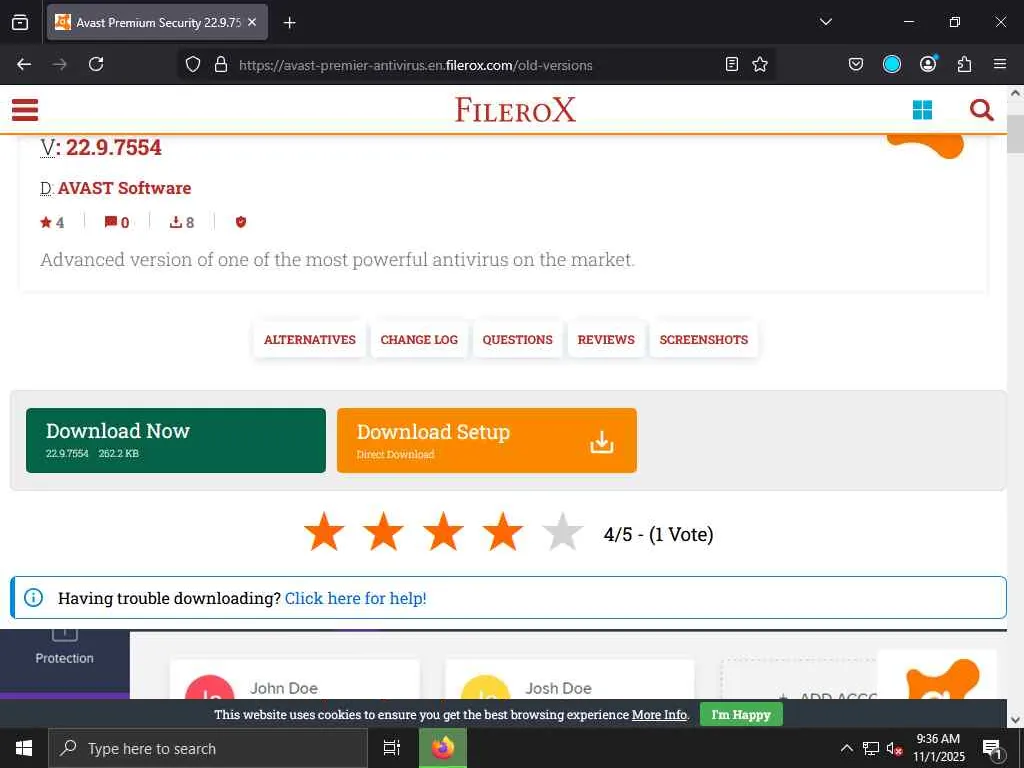This screenshot has height=768, width=1024.
Task: Open the SCREENSHOTS tab
Action: click(x=703, y=340)
